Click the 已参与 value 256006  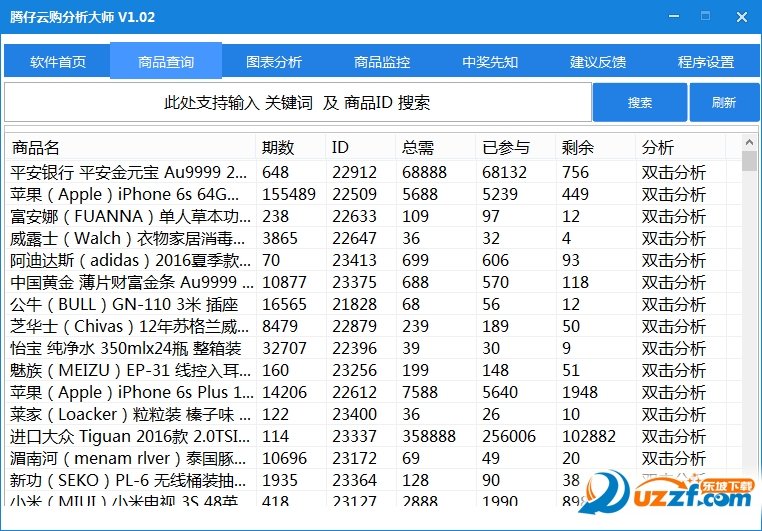point(509,436)
